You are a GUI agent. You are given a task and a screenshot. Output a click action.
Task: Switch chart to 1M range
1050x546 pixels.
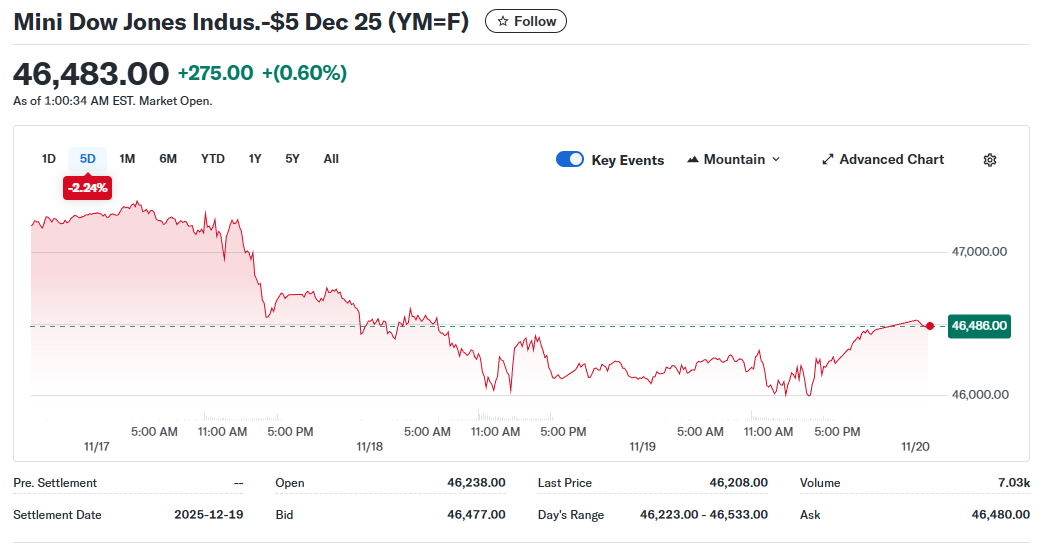pyautogui.click(x=127, y=159)
